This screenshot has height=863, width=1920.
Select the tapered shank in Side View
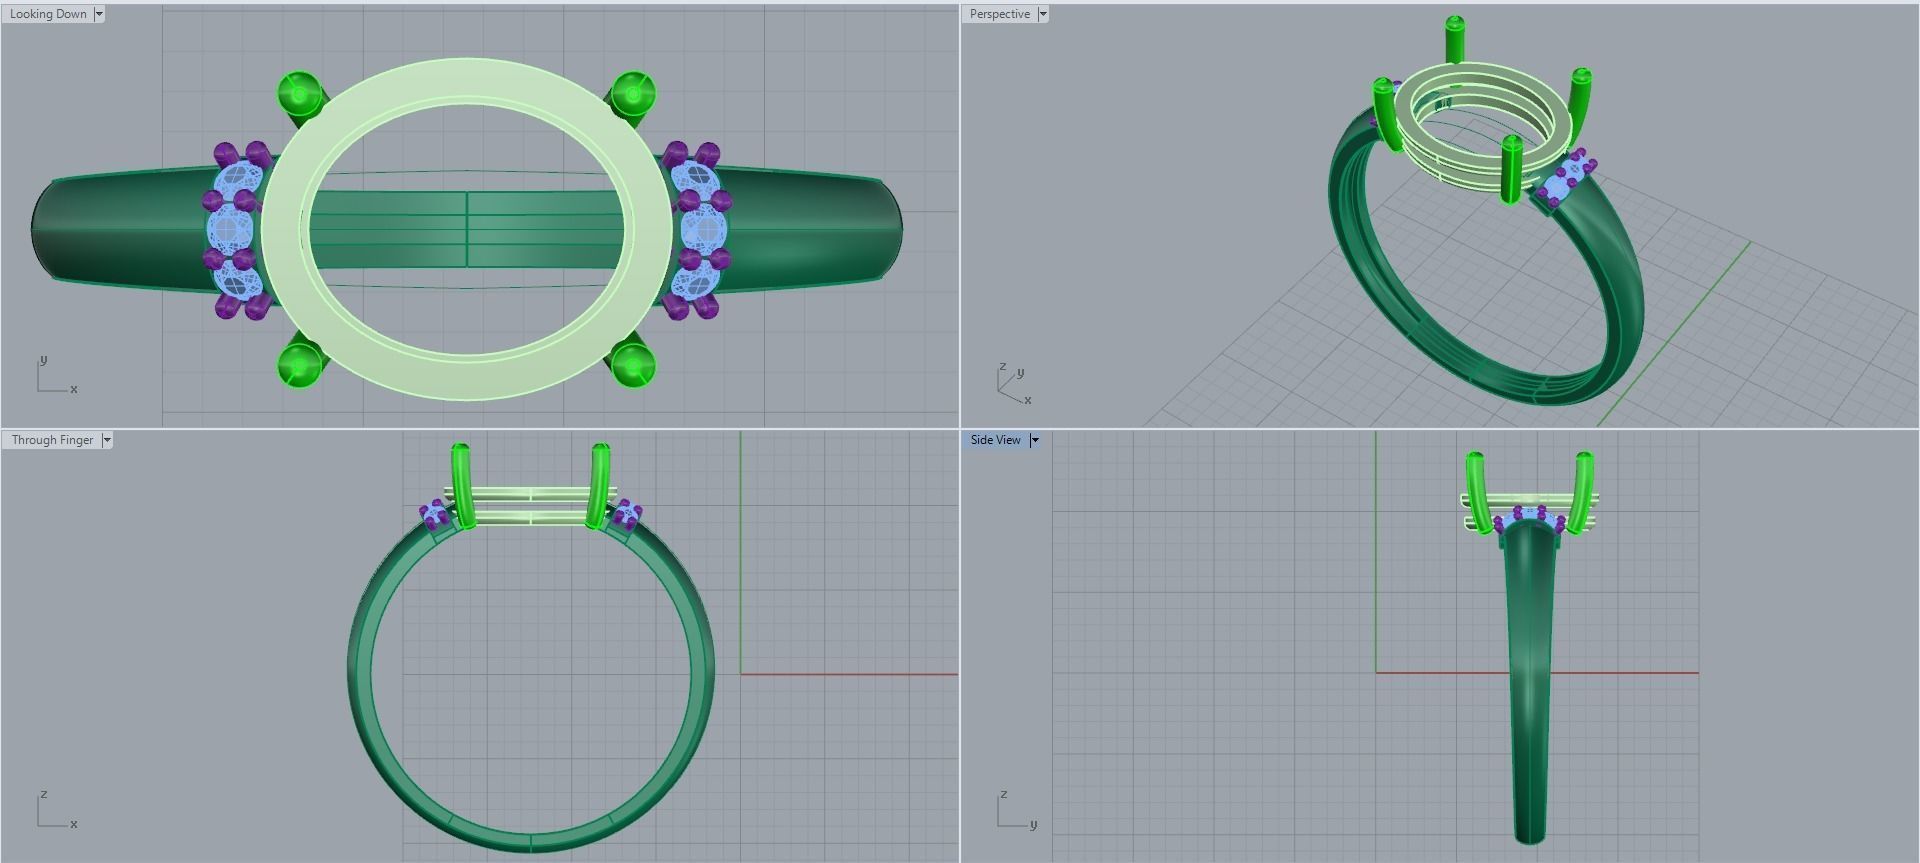1529,680
